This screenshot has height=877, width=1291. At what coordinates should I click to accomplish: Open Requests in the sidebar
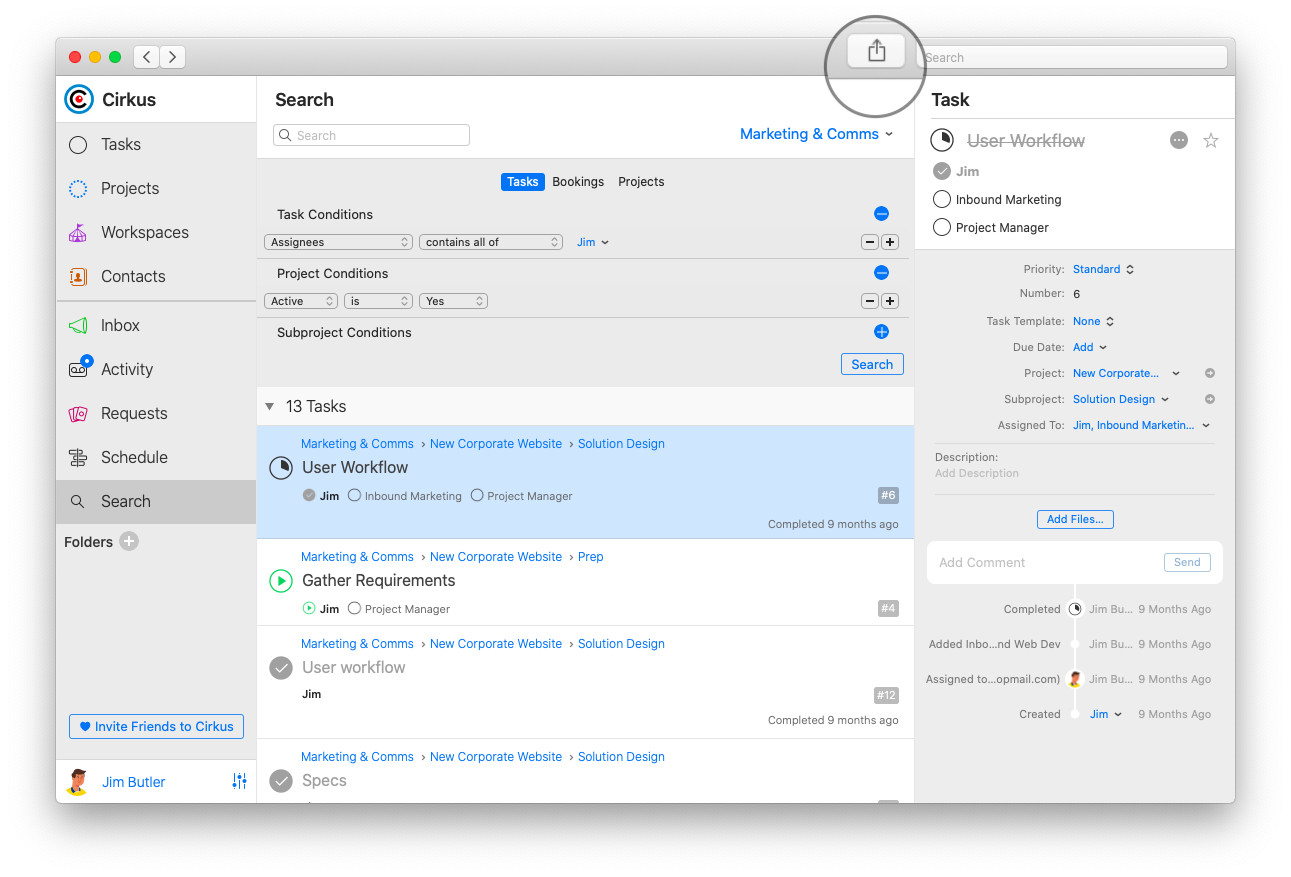click(156, 413)
